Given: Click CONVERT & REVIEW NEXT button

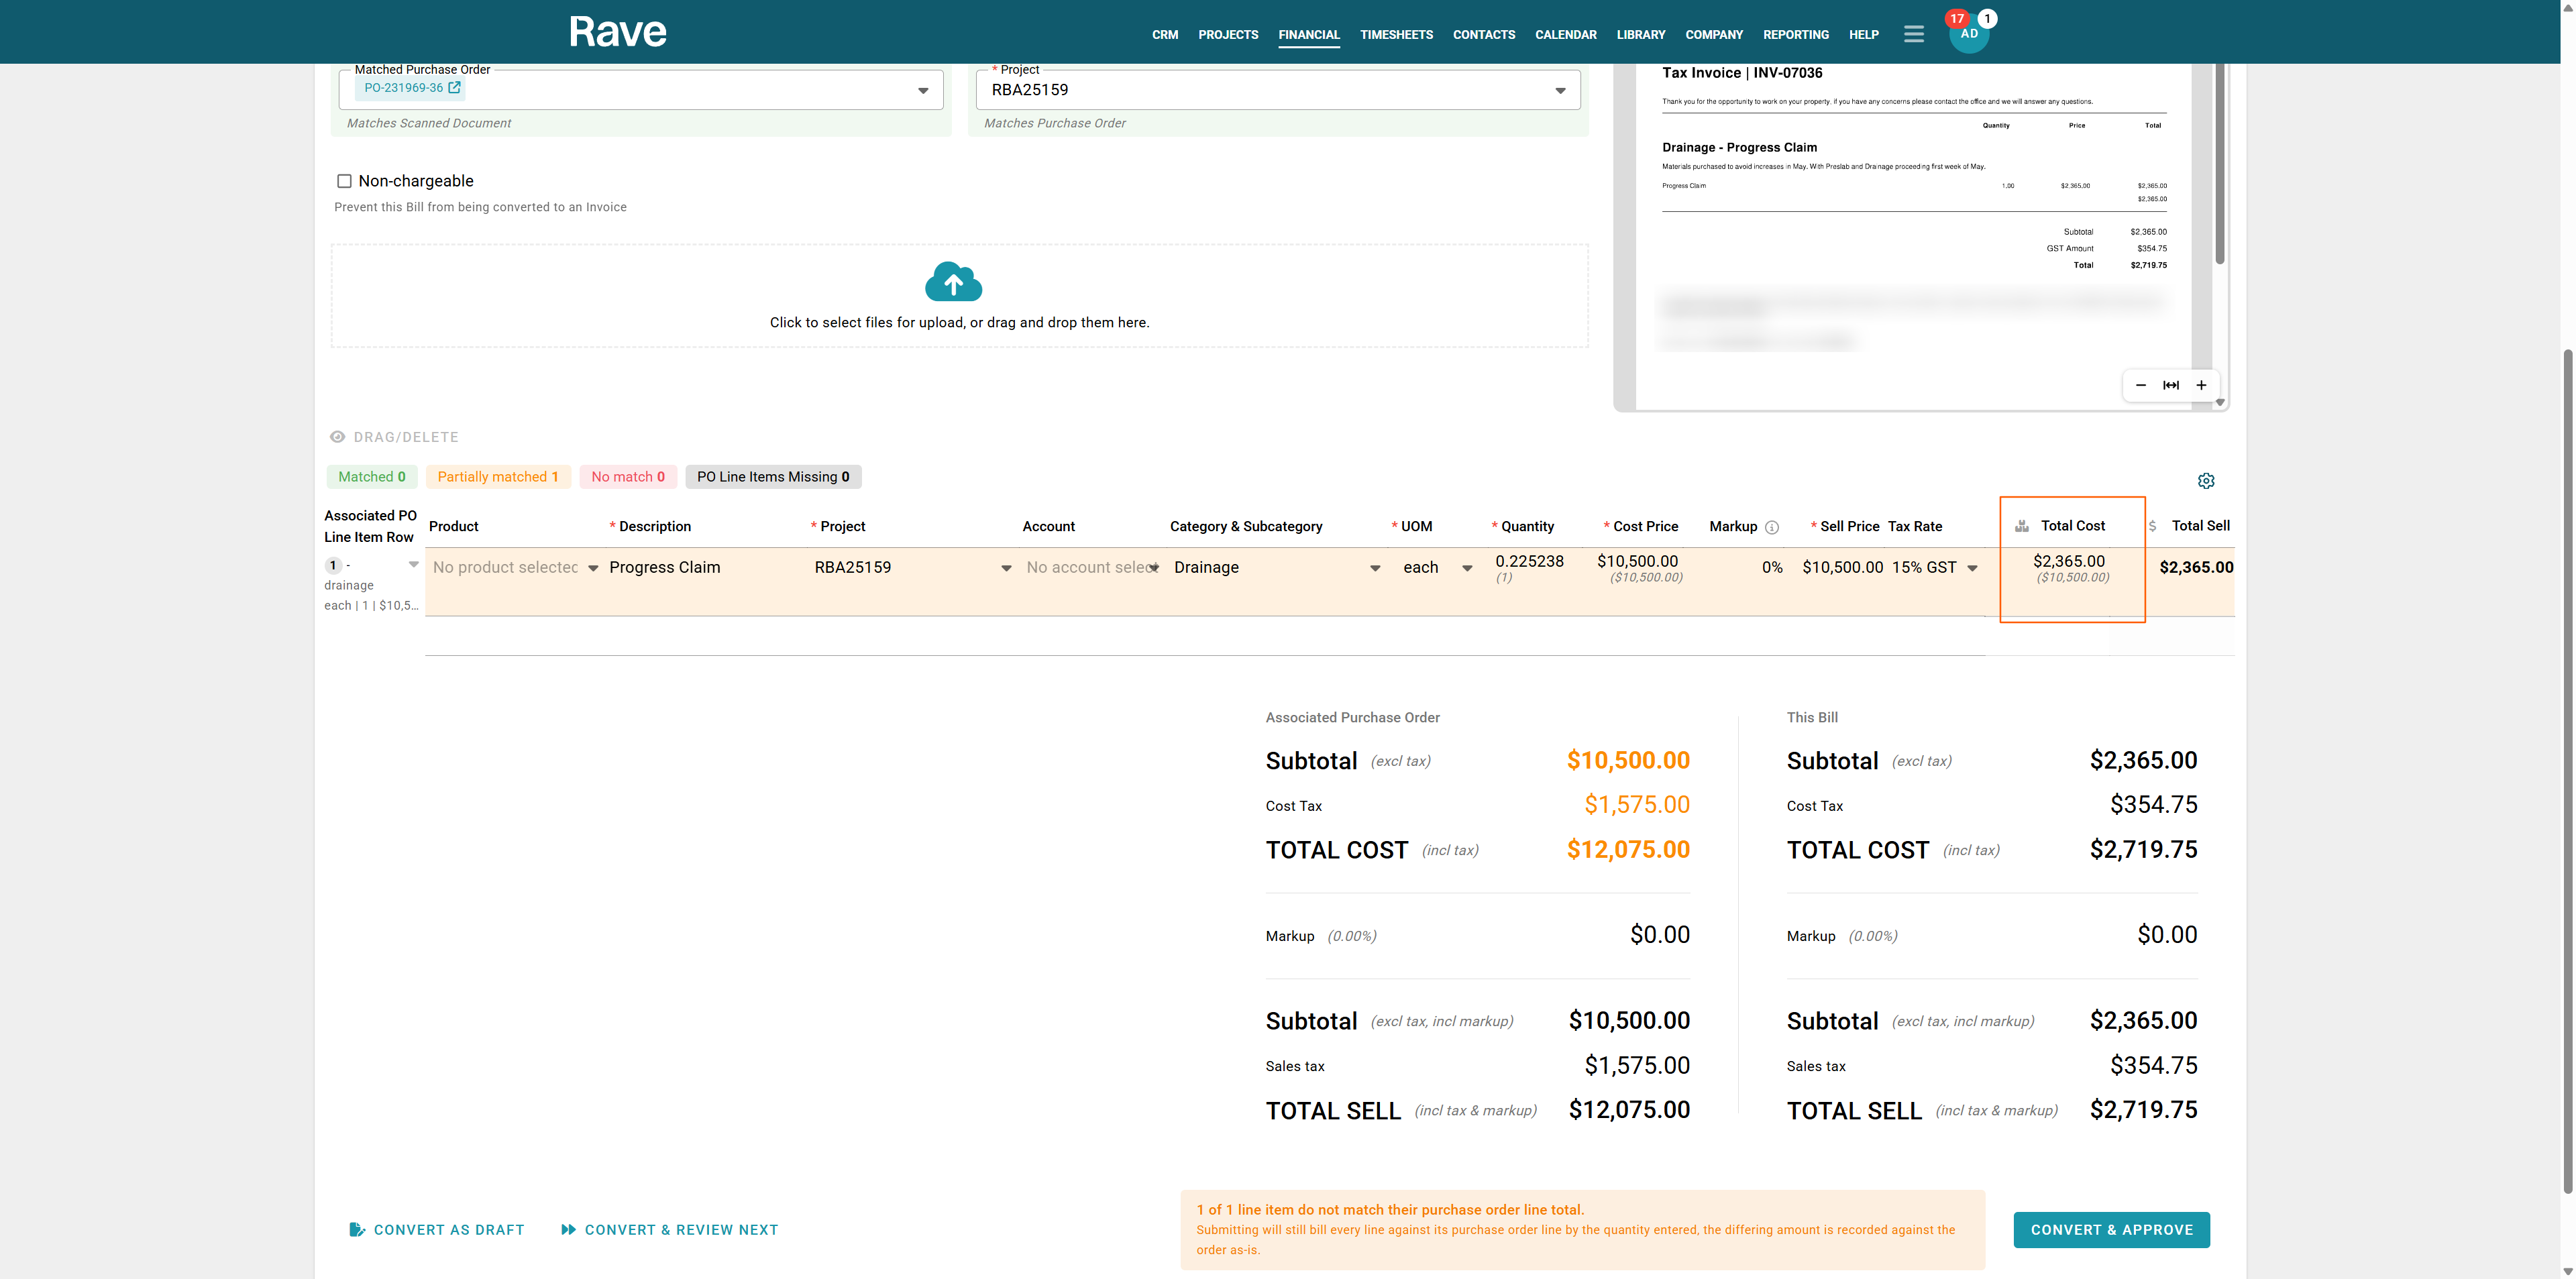Looking at the screenshot, I should [669, 1230].
